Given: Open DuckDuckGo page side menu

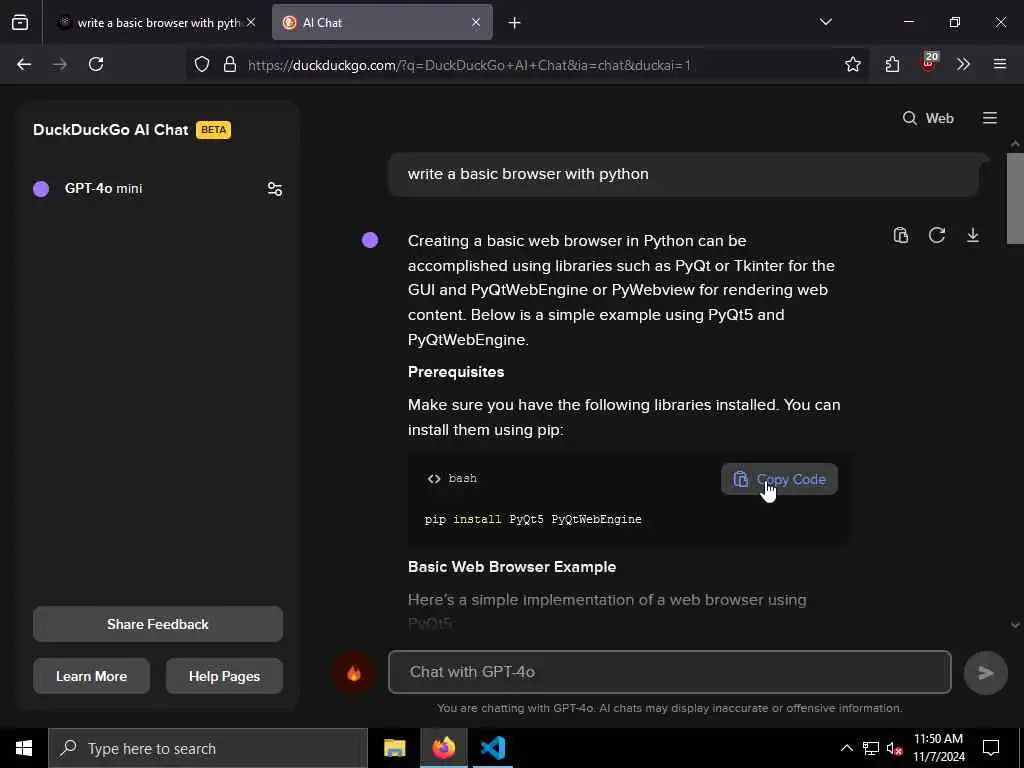Looking at the screenshot, I should (989, 118).
